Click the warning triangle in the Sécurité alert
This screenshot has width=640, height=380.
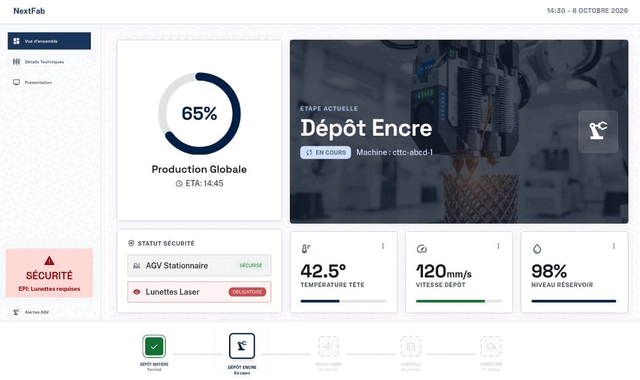(x=49, y=260)
